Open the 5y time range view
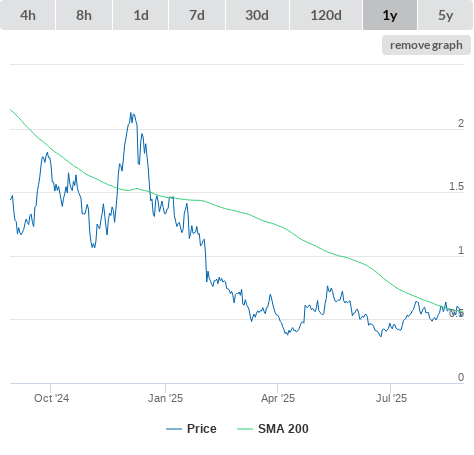The width and height of the screenshot is (474, 455). (446, 15)
